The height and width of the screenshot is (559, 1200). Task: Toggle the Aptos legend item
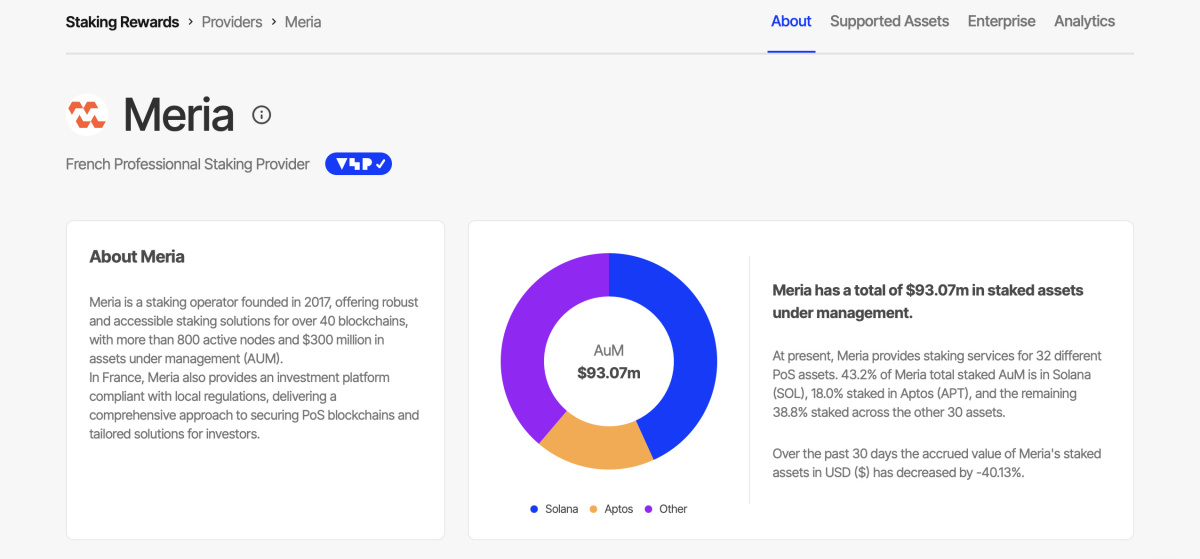(611, 509)
